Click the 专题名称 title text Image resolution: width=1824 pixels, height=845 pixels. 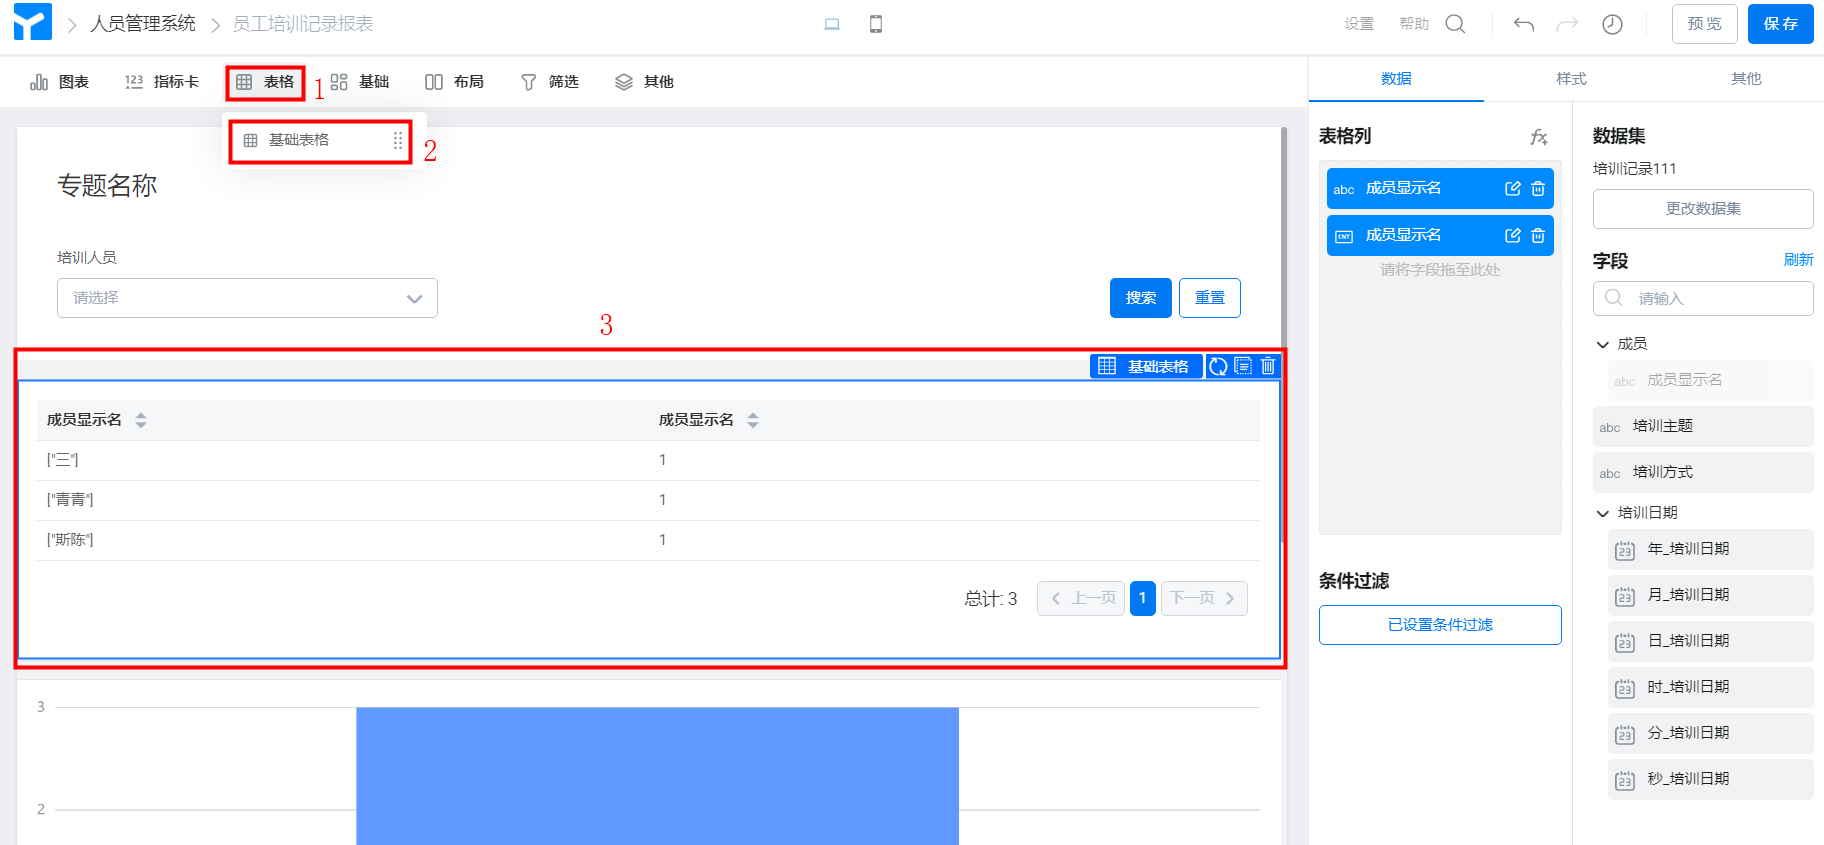(107, 186)
